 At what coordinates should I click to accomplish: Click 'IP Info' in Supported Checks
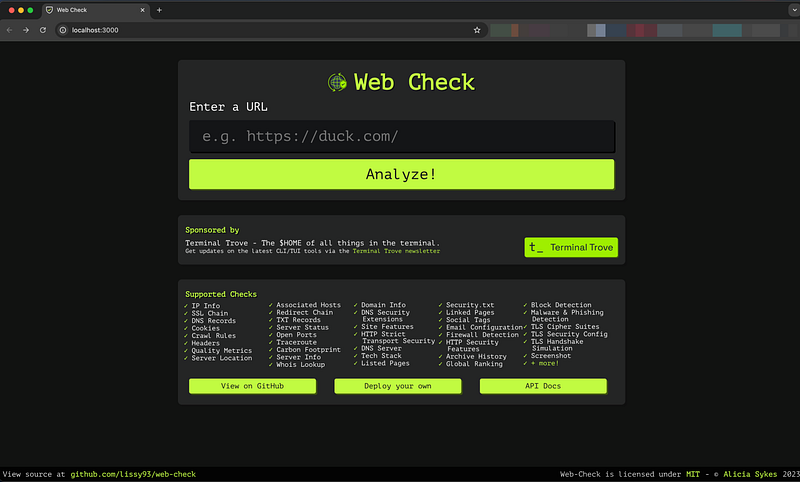click(206, 306)
